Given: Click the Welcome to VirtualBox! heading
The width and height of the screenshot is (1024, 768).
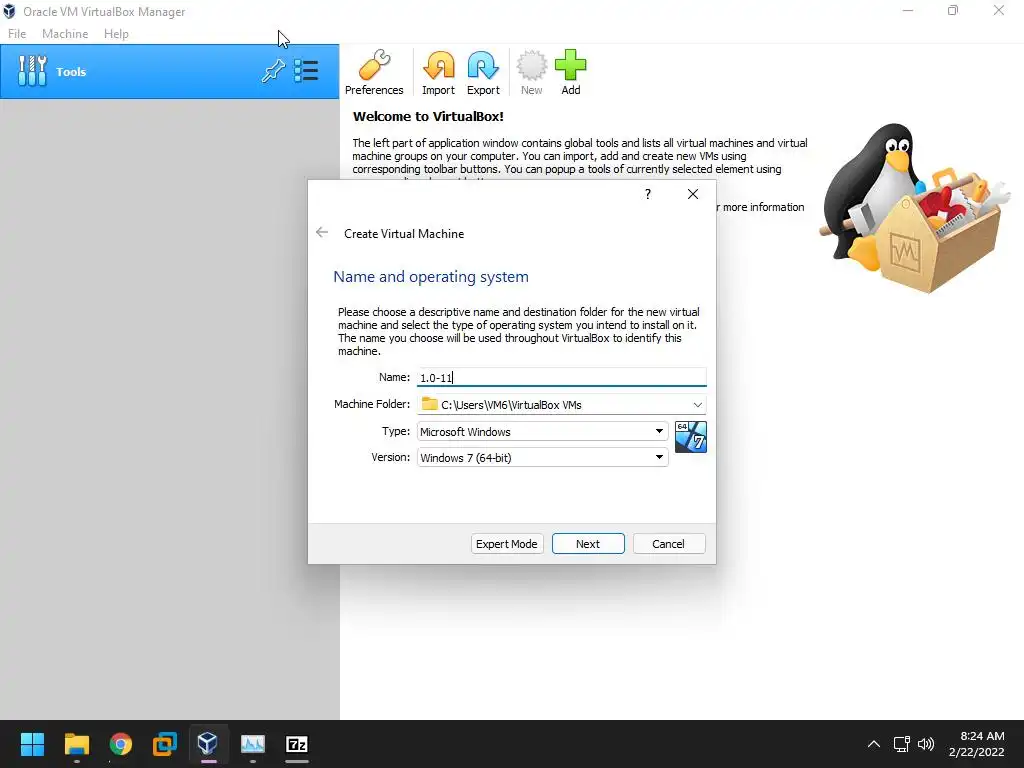Looking at the screenshot, I should (428, 116).
